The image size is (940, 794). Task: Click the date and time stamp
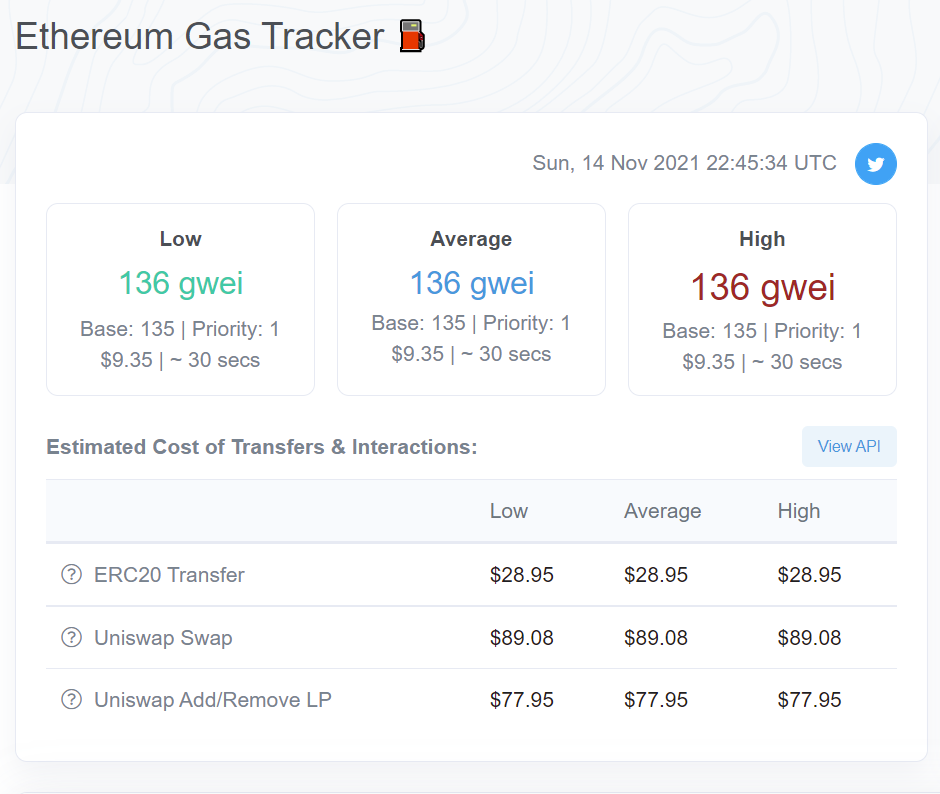pyautogui.click(x=684, y=163)
